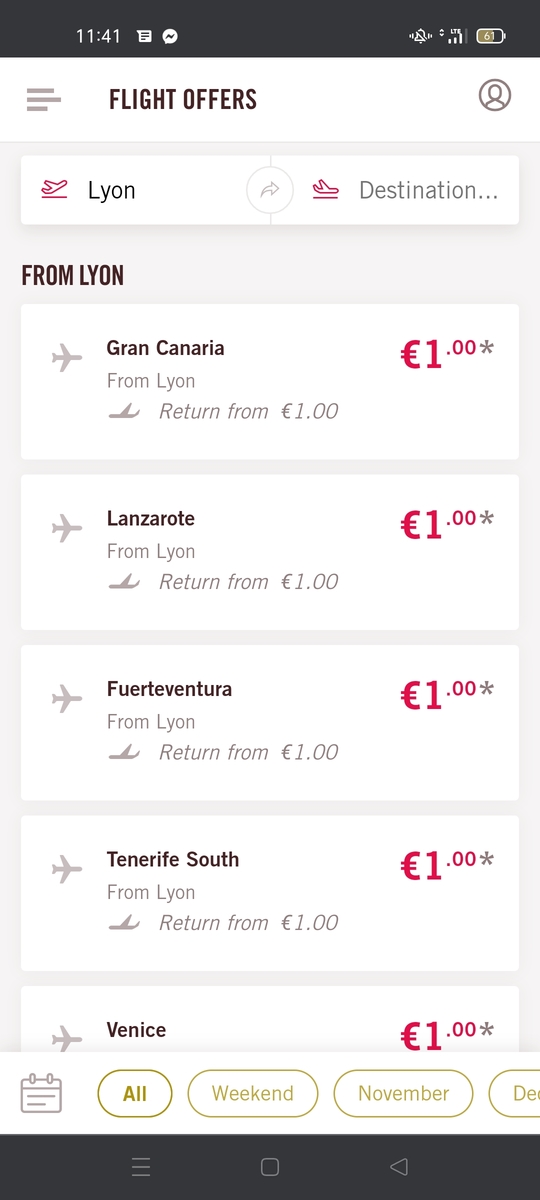Viewport: 540px width, 1200px height.
Task: Open the hamburger navigation menu
Action: [x=44, y=99]
